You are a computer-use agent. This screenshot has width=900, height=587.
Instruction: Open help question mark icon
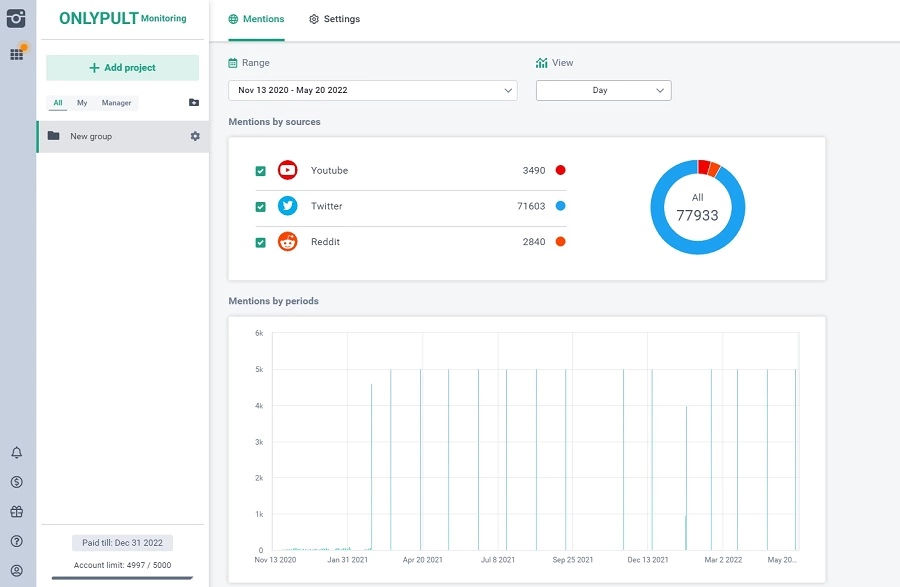tap(16, 541)
